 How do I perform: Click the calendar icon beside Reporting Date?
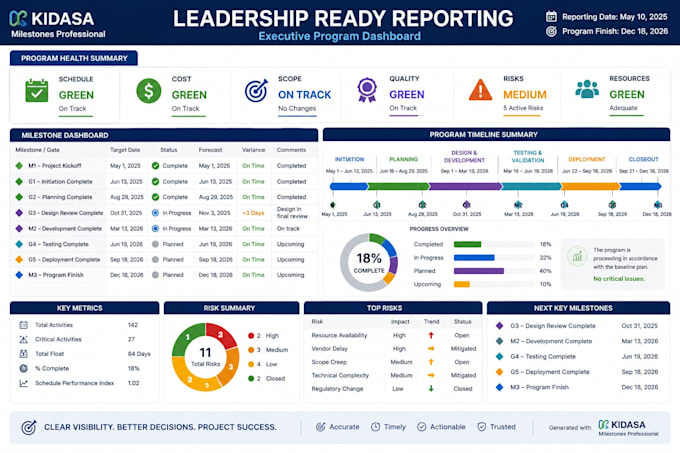click(x=551, y=16)
